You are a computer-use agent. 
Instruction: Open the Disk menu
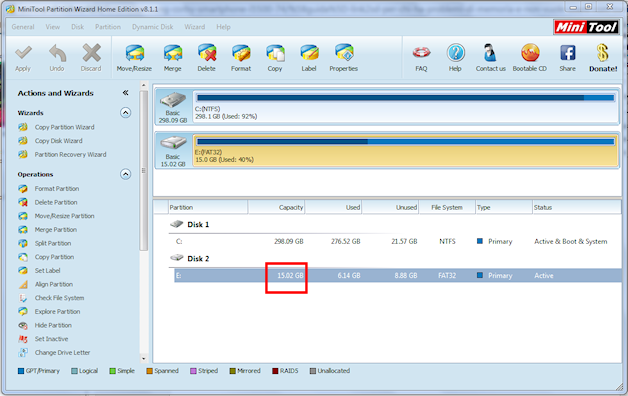tap(77, 27)
